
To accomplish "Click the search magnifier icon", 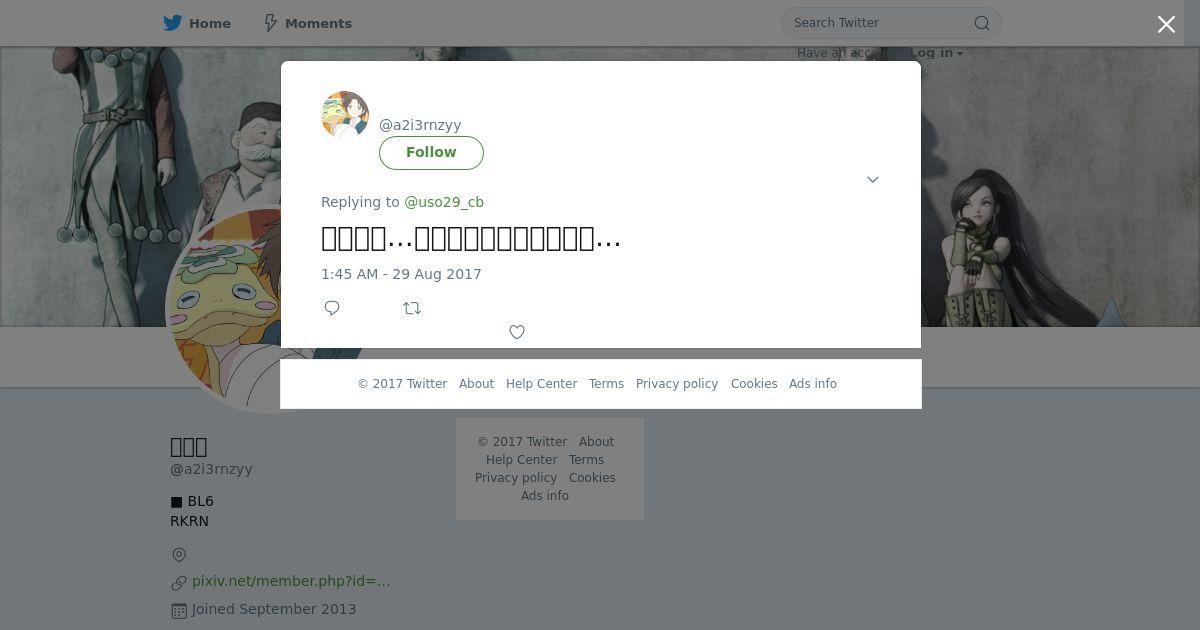I will [982, 23].
